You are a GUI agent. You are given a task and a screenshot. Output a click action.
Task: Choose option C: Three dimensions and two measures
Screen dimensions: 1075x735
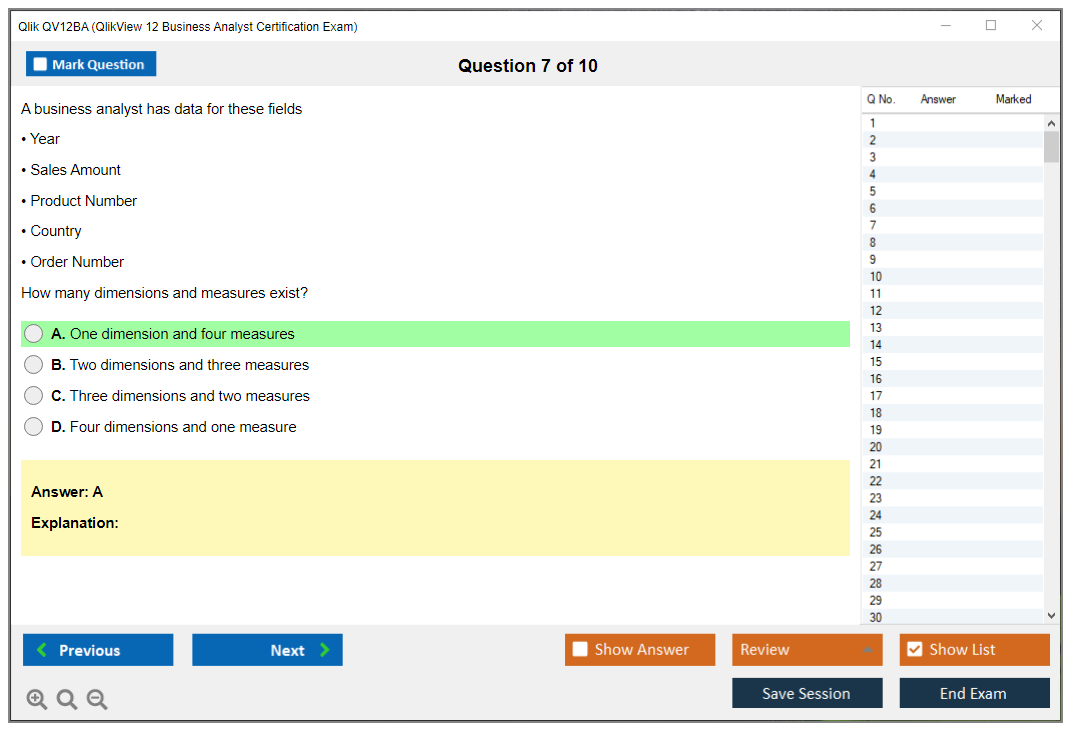pyautogui.click(x=34, y=396)
